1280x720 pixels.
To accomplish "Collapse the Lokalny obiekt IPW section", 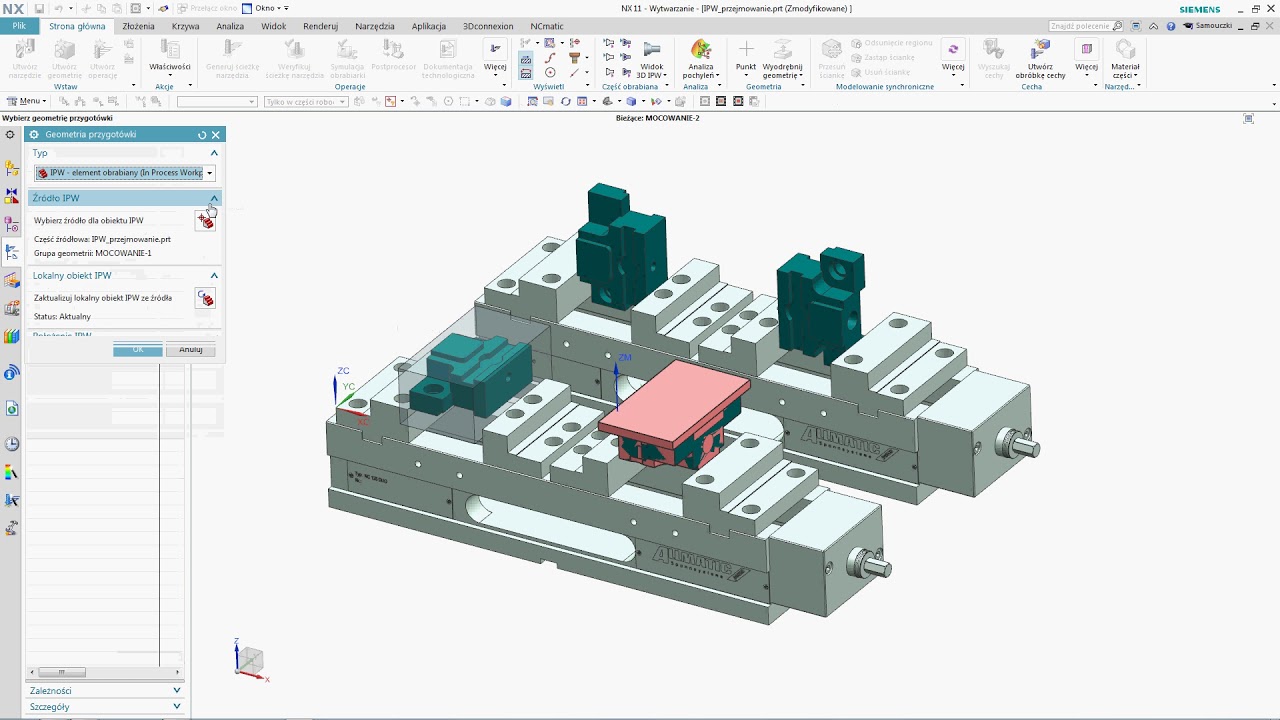I will [214, 275].
